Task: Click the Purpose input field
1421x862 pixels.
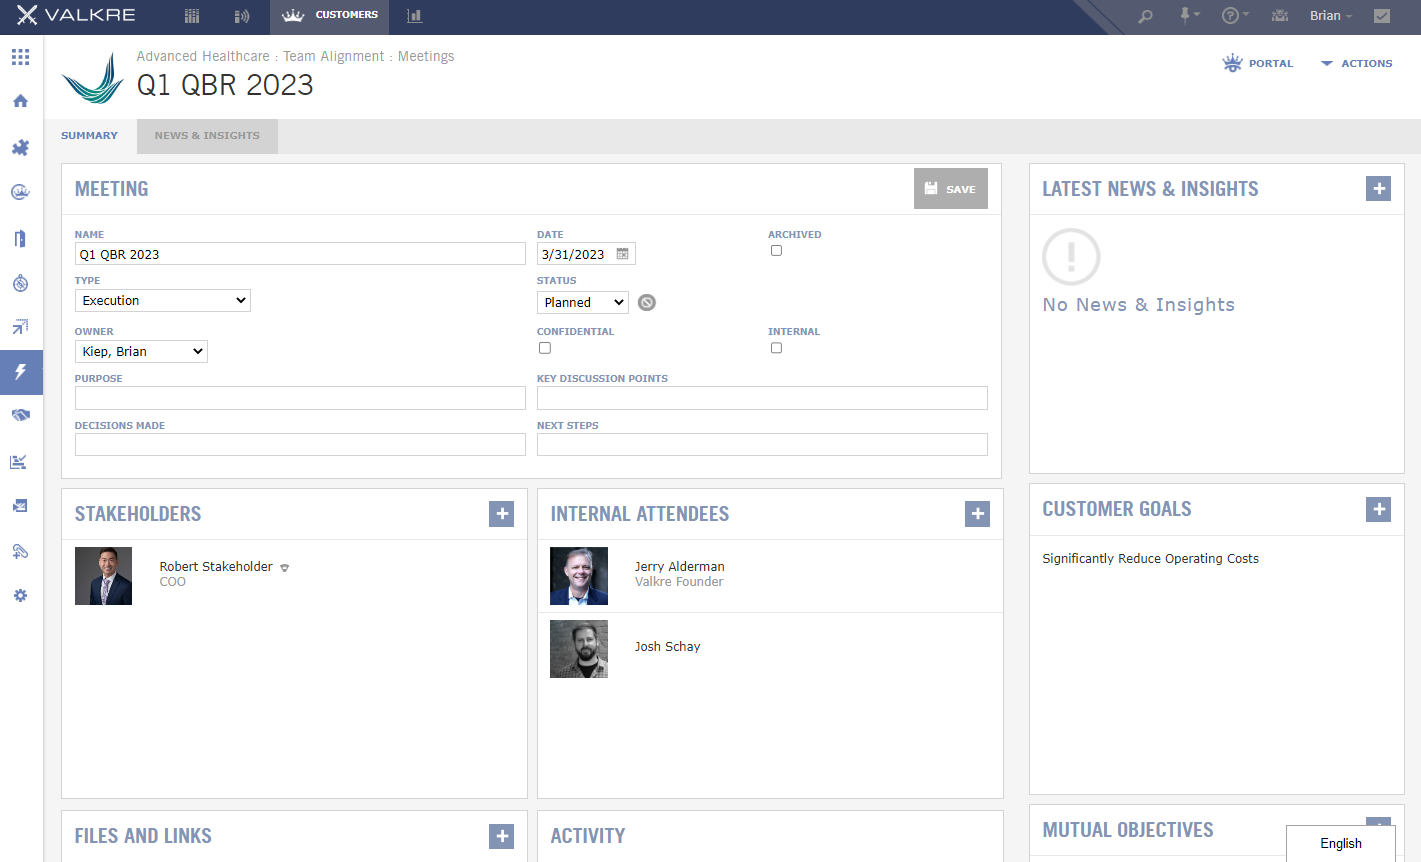Action: click(300, 398)
